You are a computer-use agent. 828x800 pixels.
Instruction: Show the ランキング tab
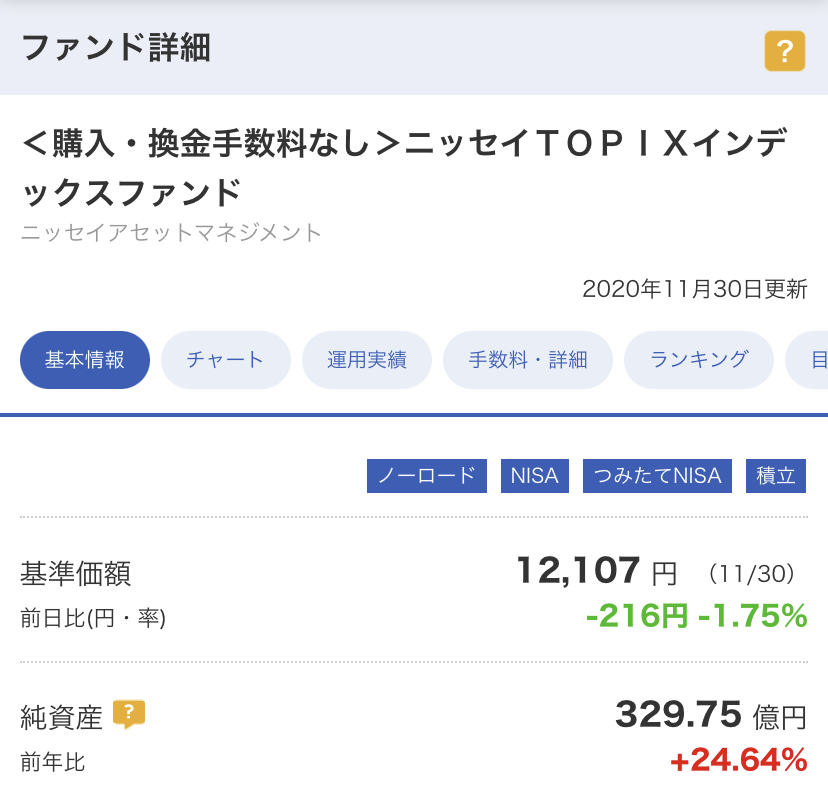699,360
